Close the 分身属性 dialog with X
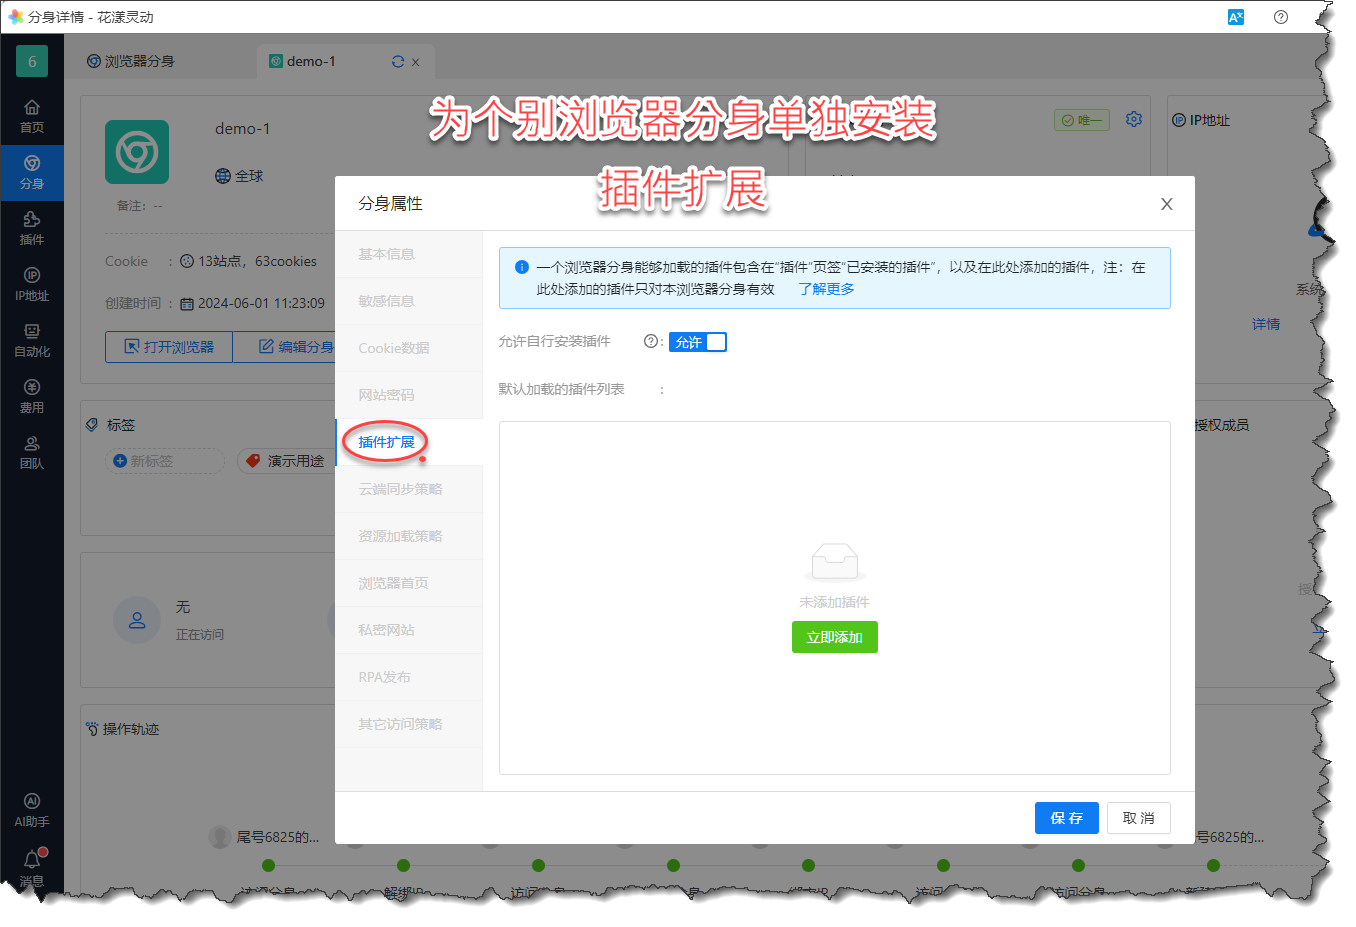The width and height of the screenshot is (1356, 927). tap(1166, 204)
